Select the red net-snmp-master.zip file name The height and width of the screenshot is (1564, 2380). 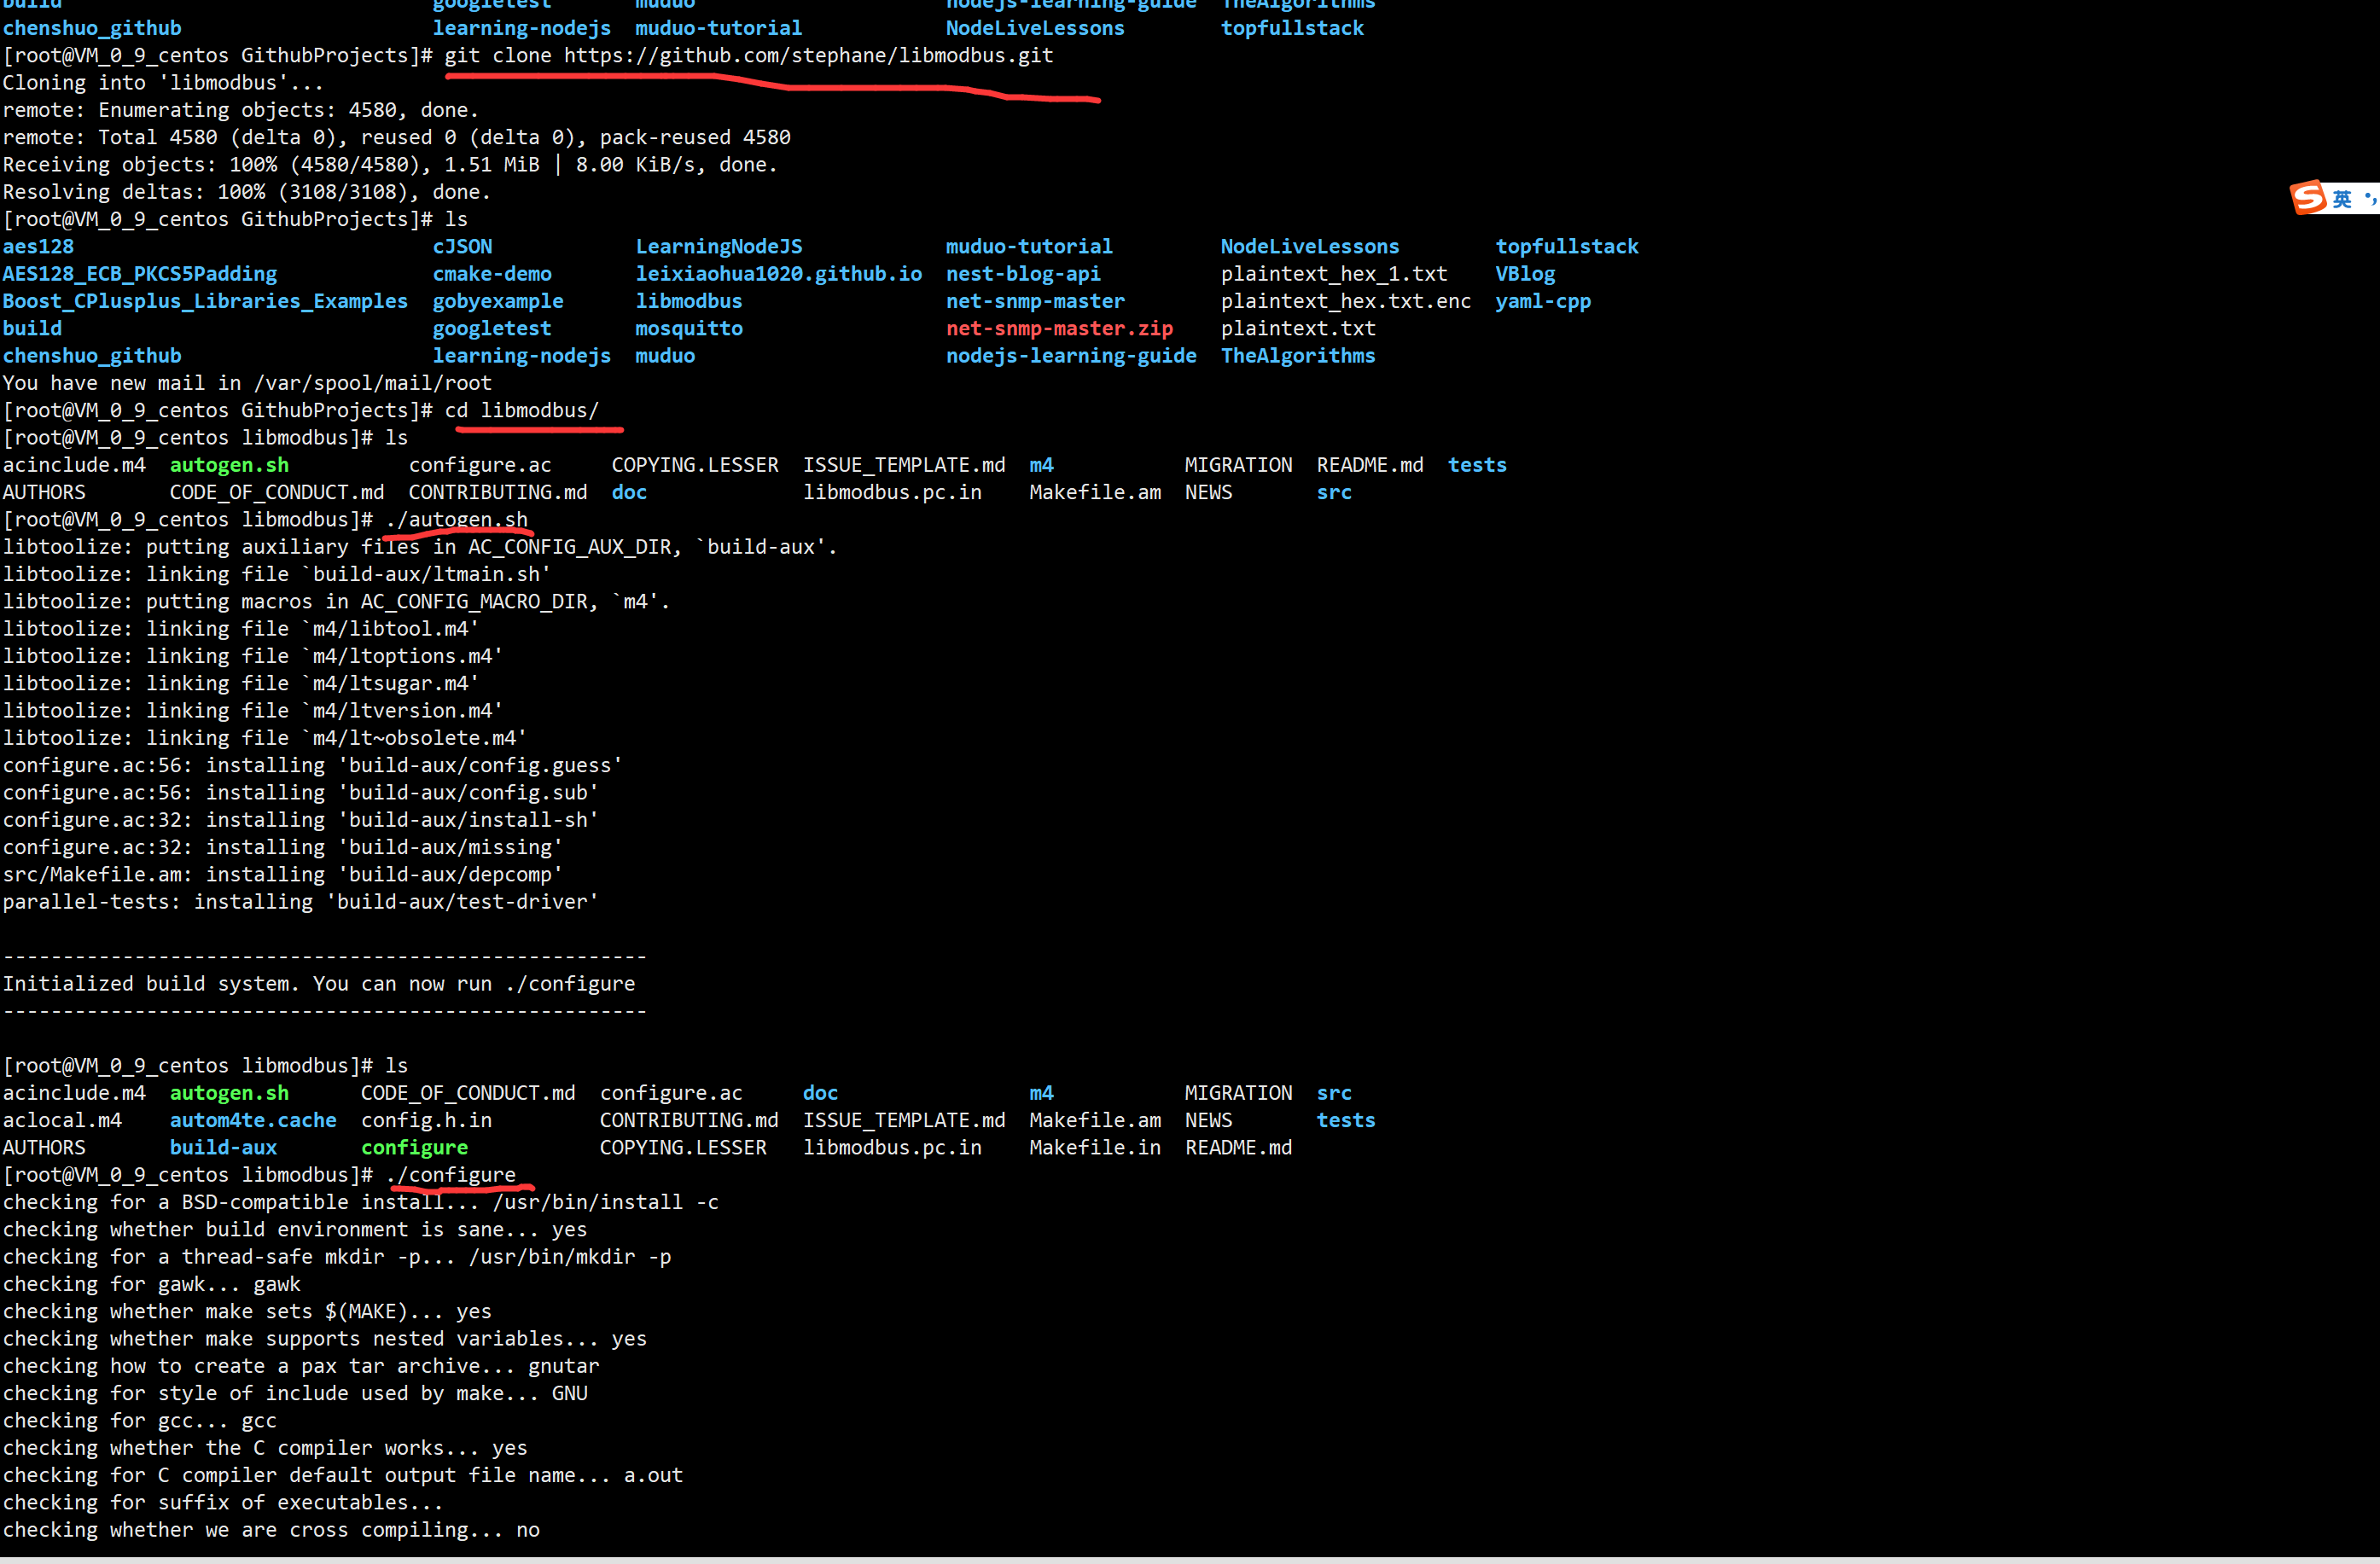(1059, 329)
